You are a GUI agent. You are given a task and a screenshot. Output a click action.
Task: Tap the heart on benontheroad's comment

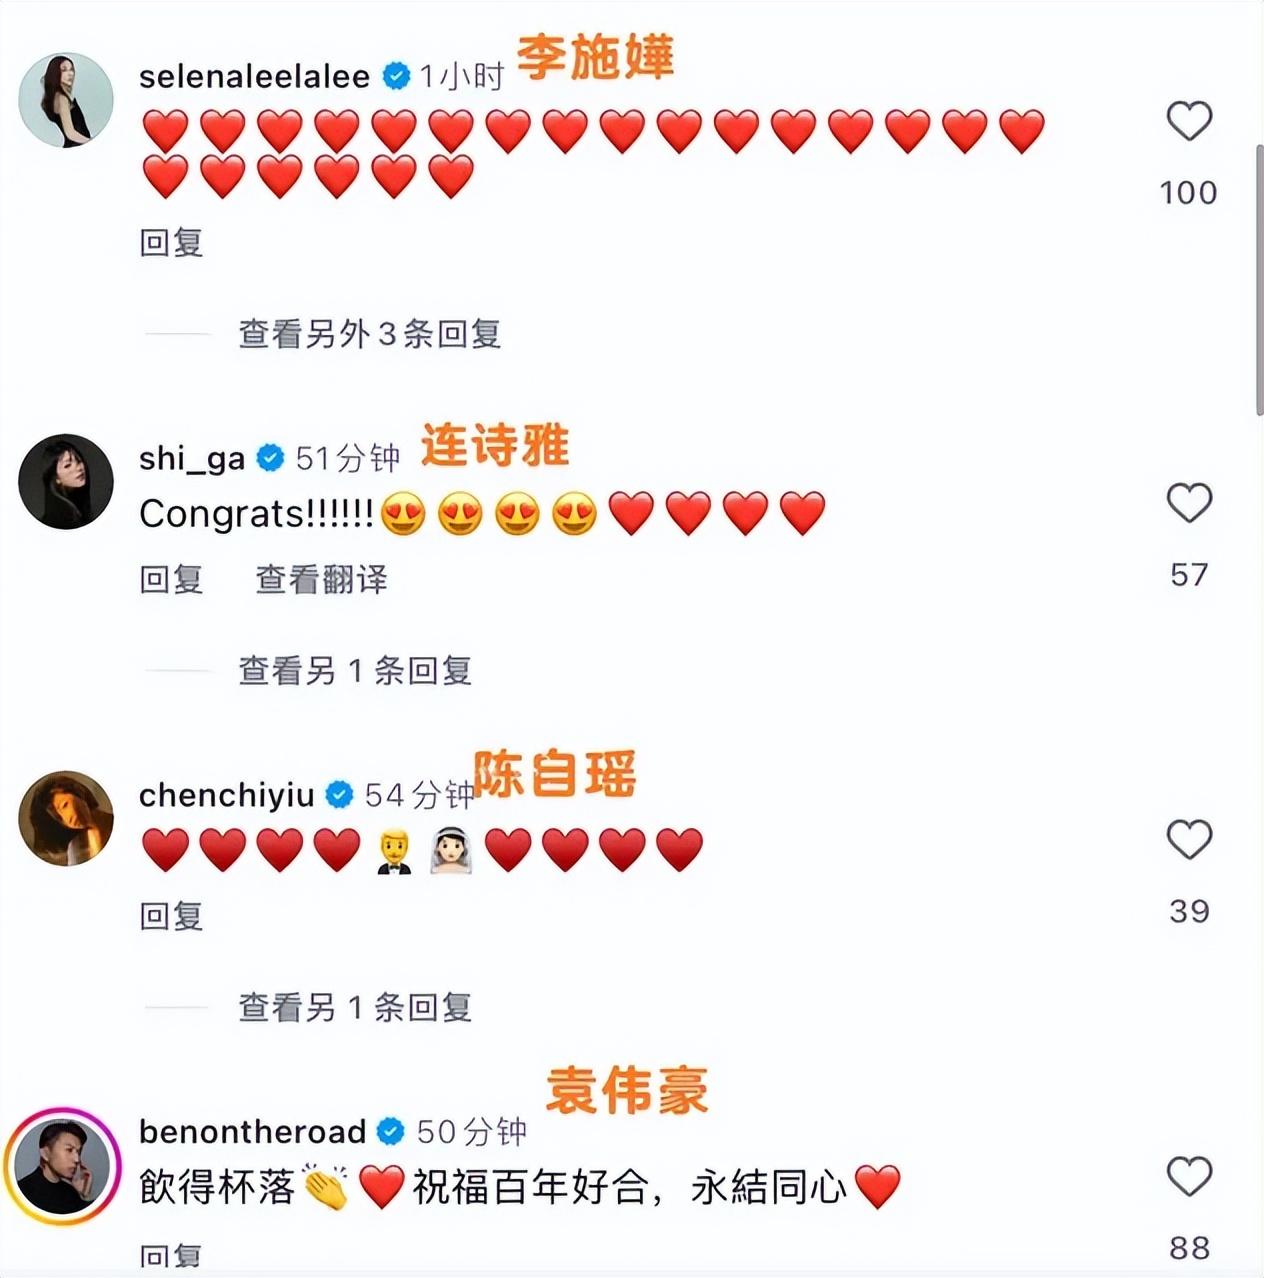1189,1177
